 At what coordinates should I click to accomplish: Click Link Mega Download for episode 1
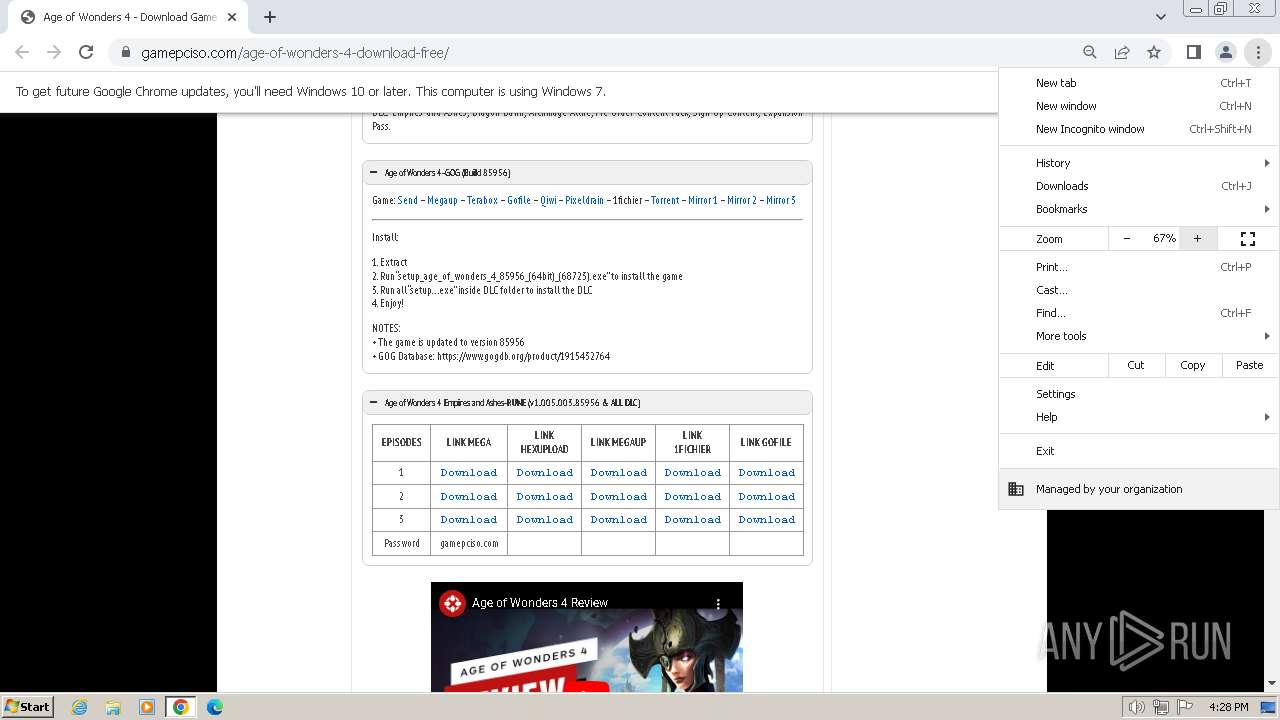click(469, 472)
